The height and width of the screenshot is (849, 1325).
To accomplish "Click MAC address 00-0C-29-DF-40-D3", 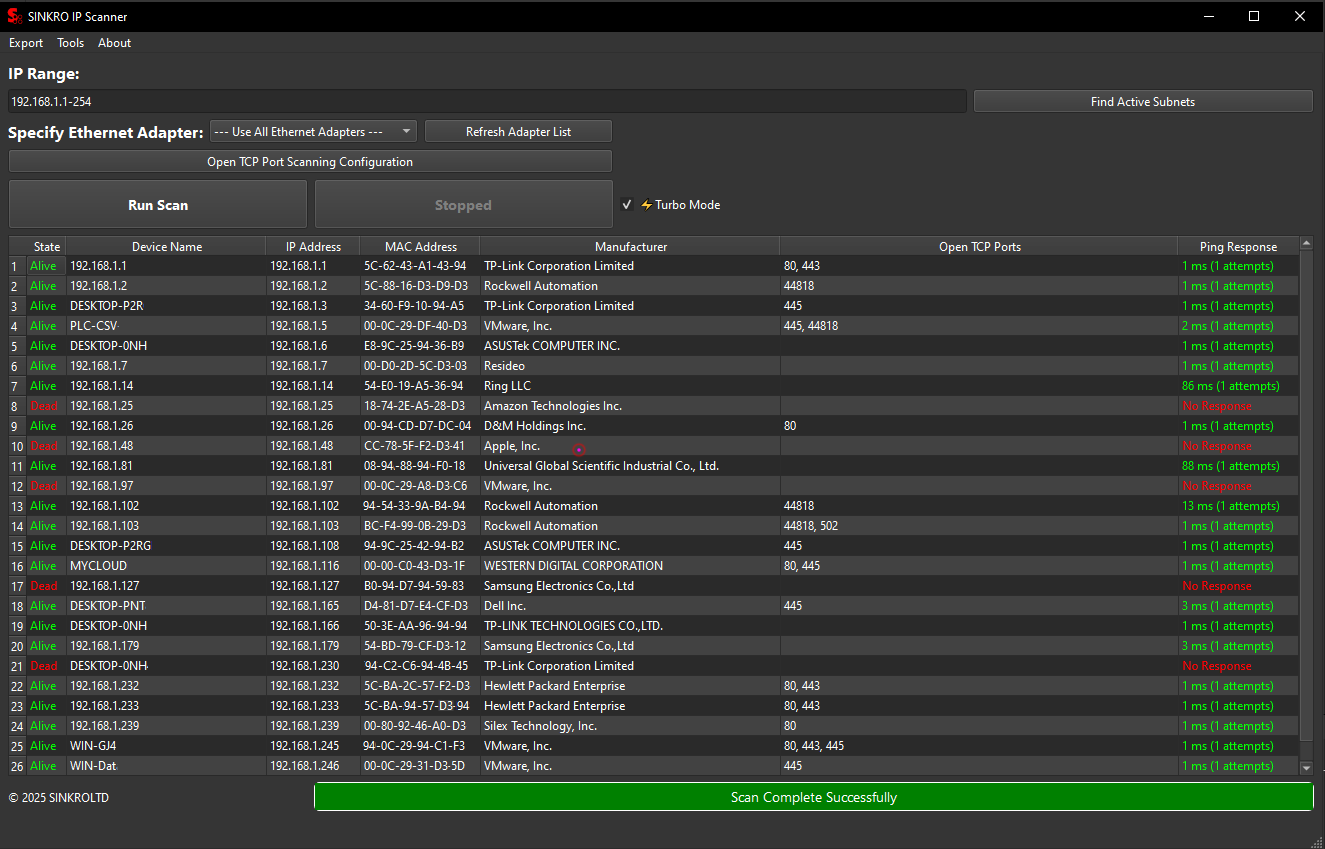I will click(414, 326).
